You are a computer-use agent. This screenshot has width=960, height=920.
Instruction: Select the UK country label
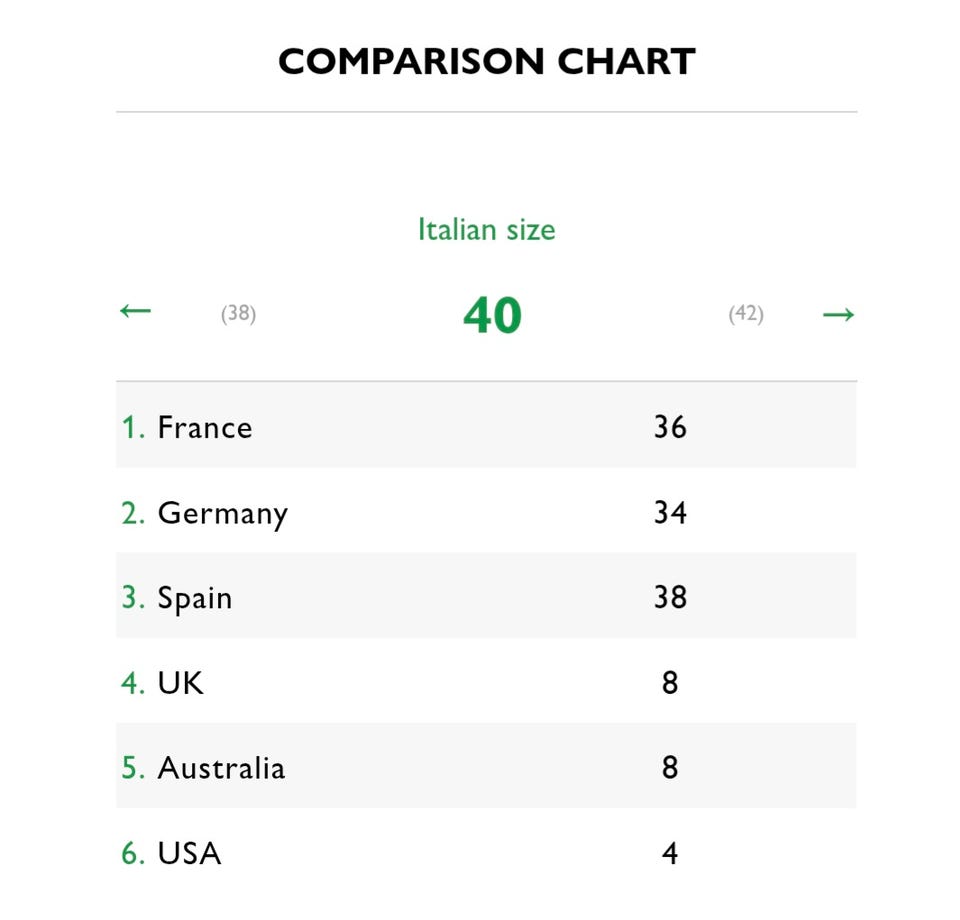point(180,684)
